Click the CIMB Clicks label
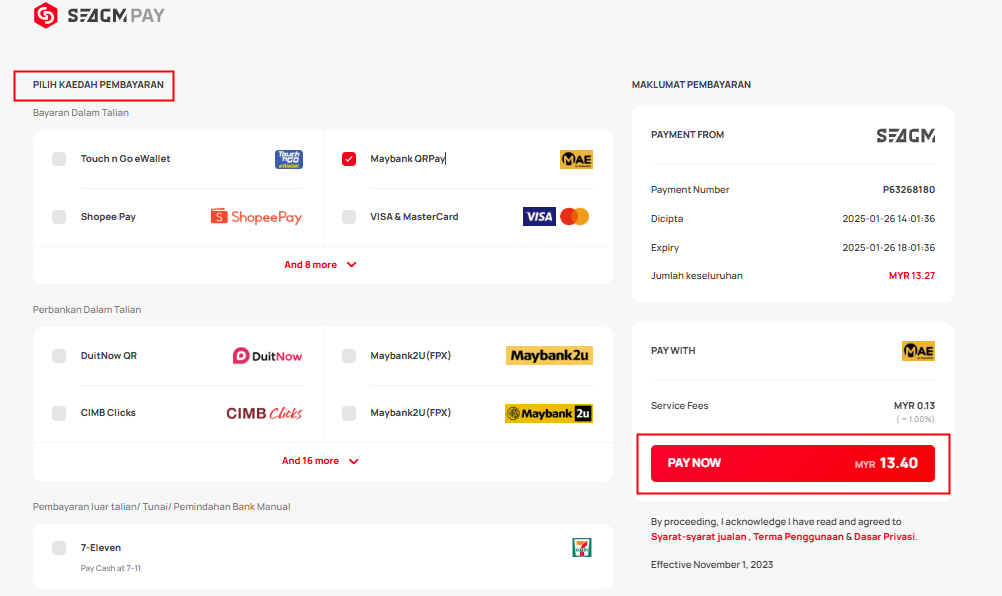1002x596 pixels. [x=108, y=413]
